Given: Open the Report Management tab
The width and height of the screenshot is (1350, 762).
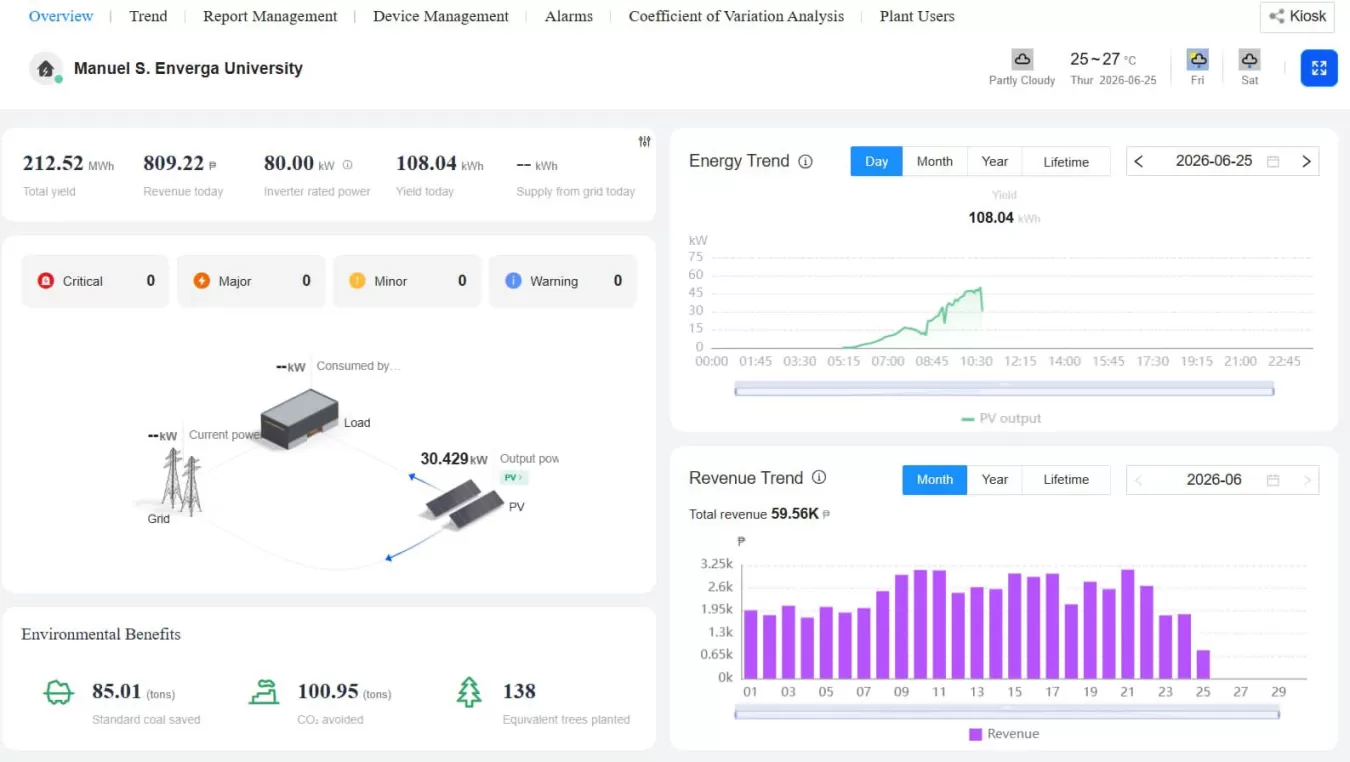Looking at the screenshot, I should coord(270,16).
